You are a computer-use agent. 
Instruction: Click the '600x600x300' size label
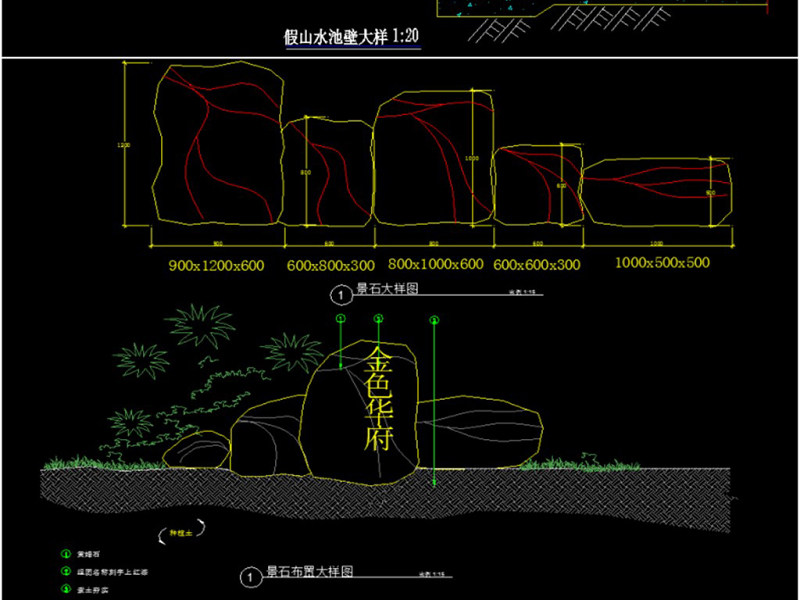coord(537,265)
